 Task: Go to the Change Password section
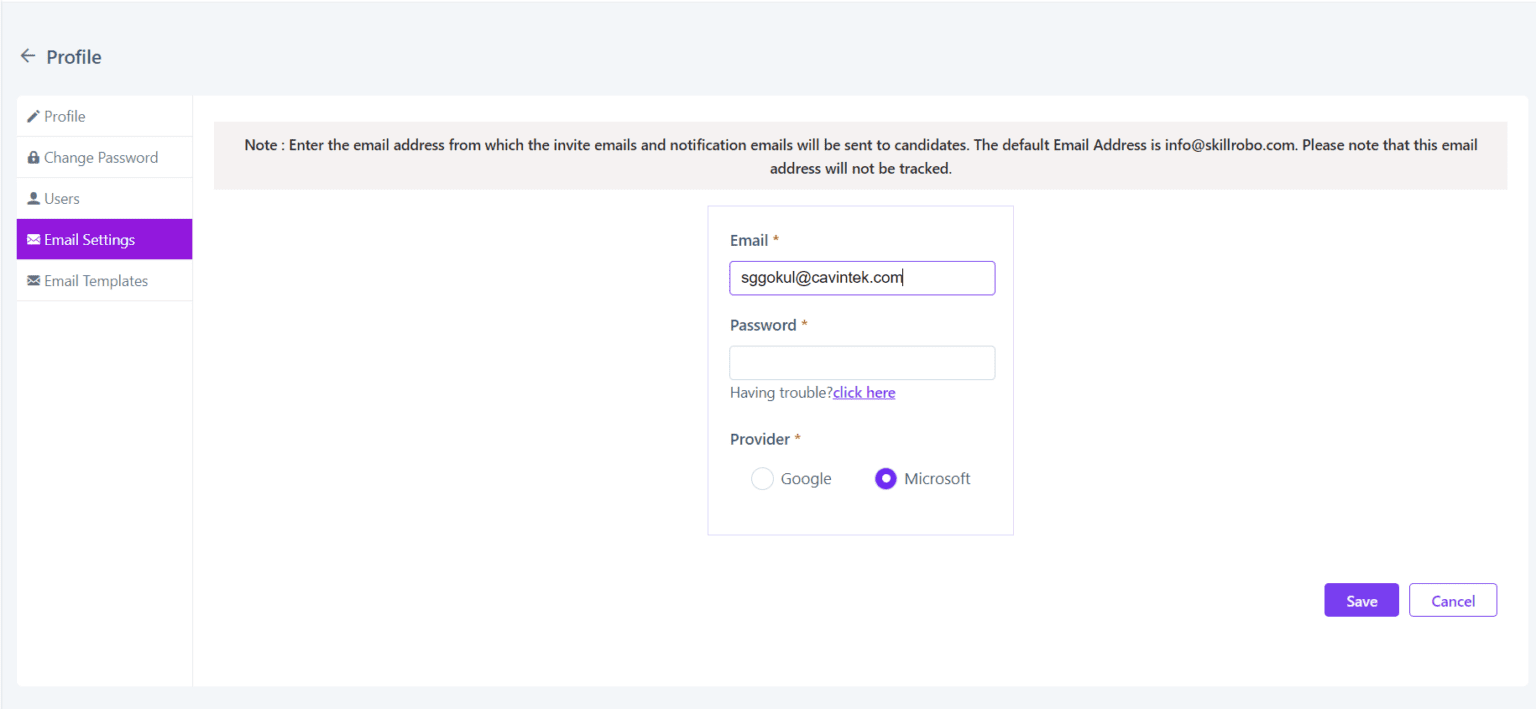(100, 157)
